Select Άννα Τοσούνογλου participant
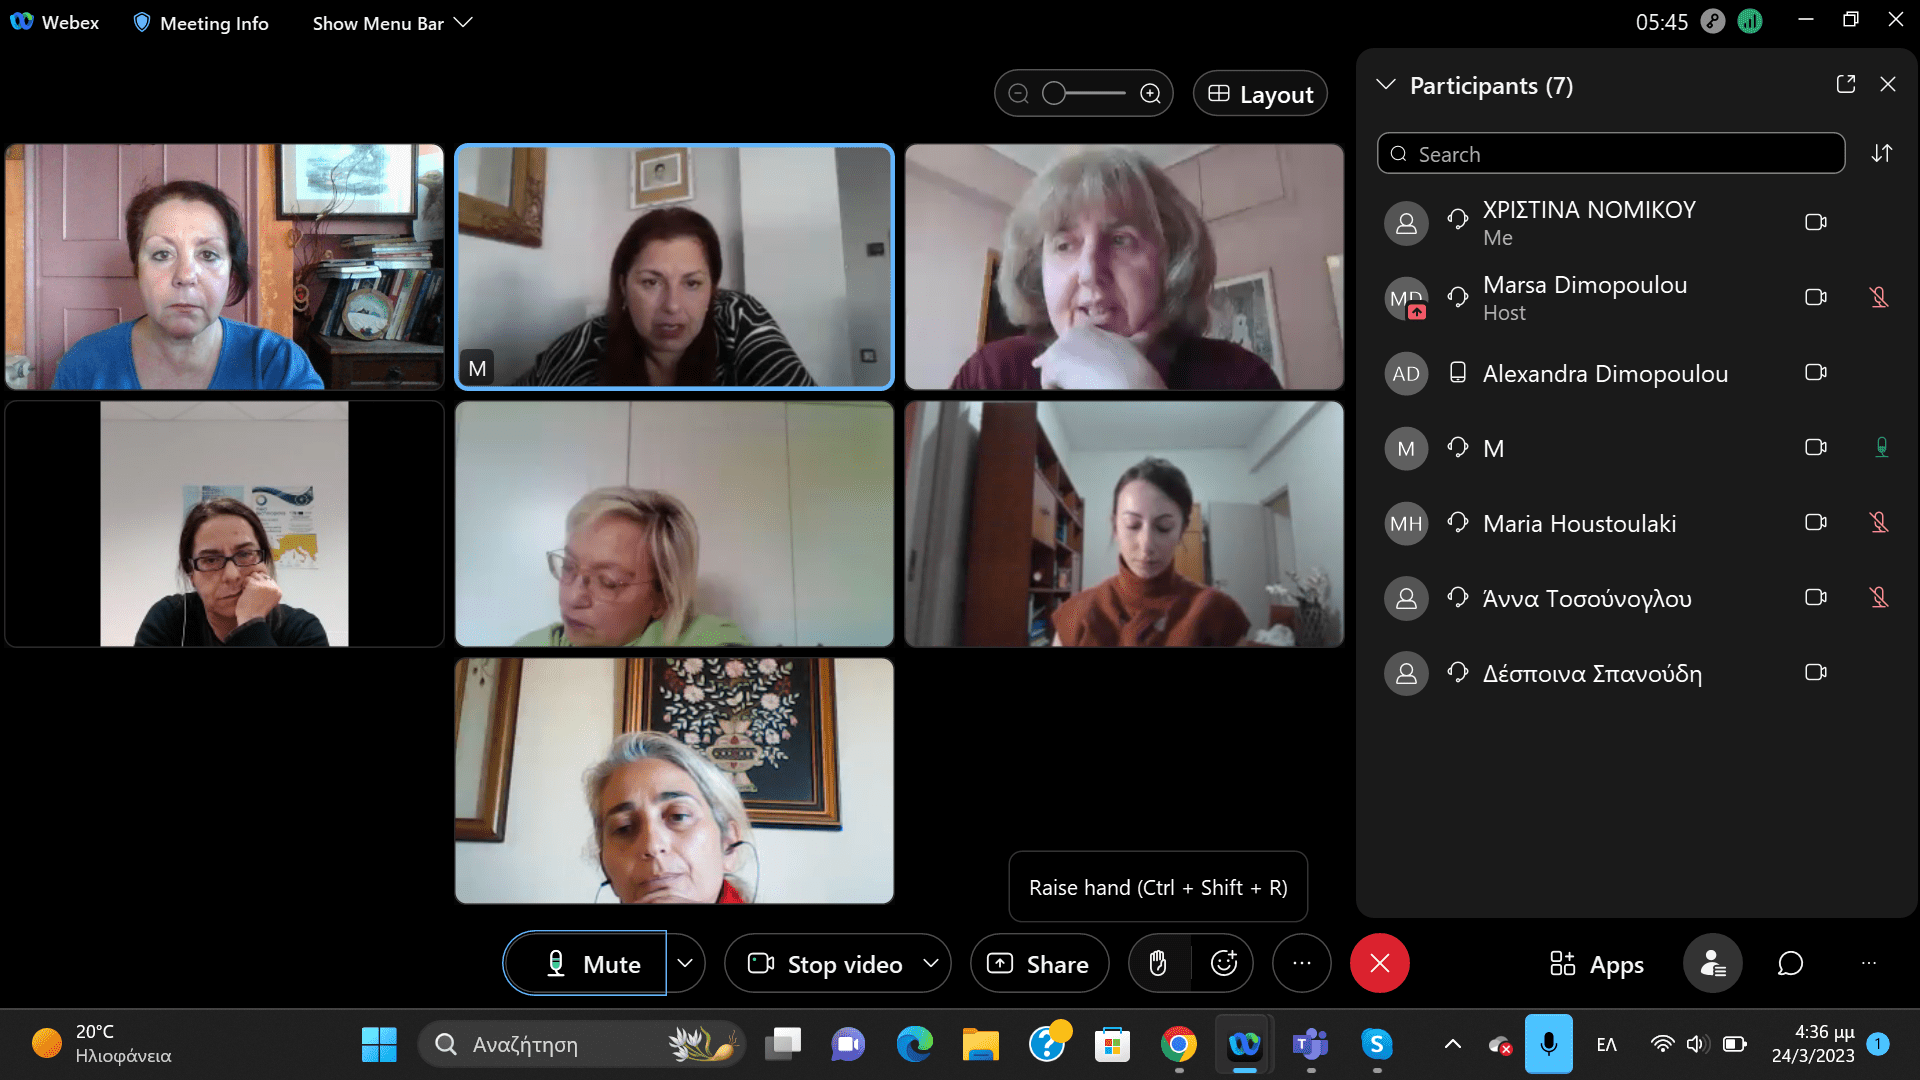Image resolution: width=1920 pixels, height=1080 pixels. pyautogui.click(x=1637, y=598)
